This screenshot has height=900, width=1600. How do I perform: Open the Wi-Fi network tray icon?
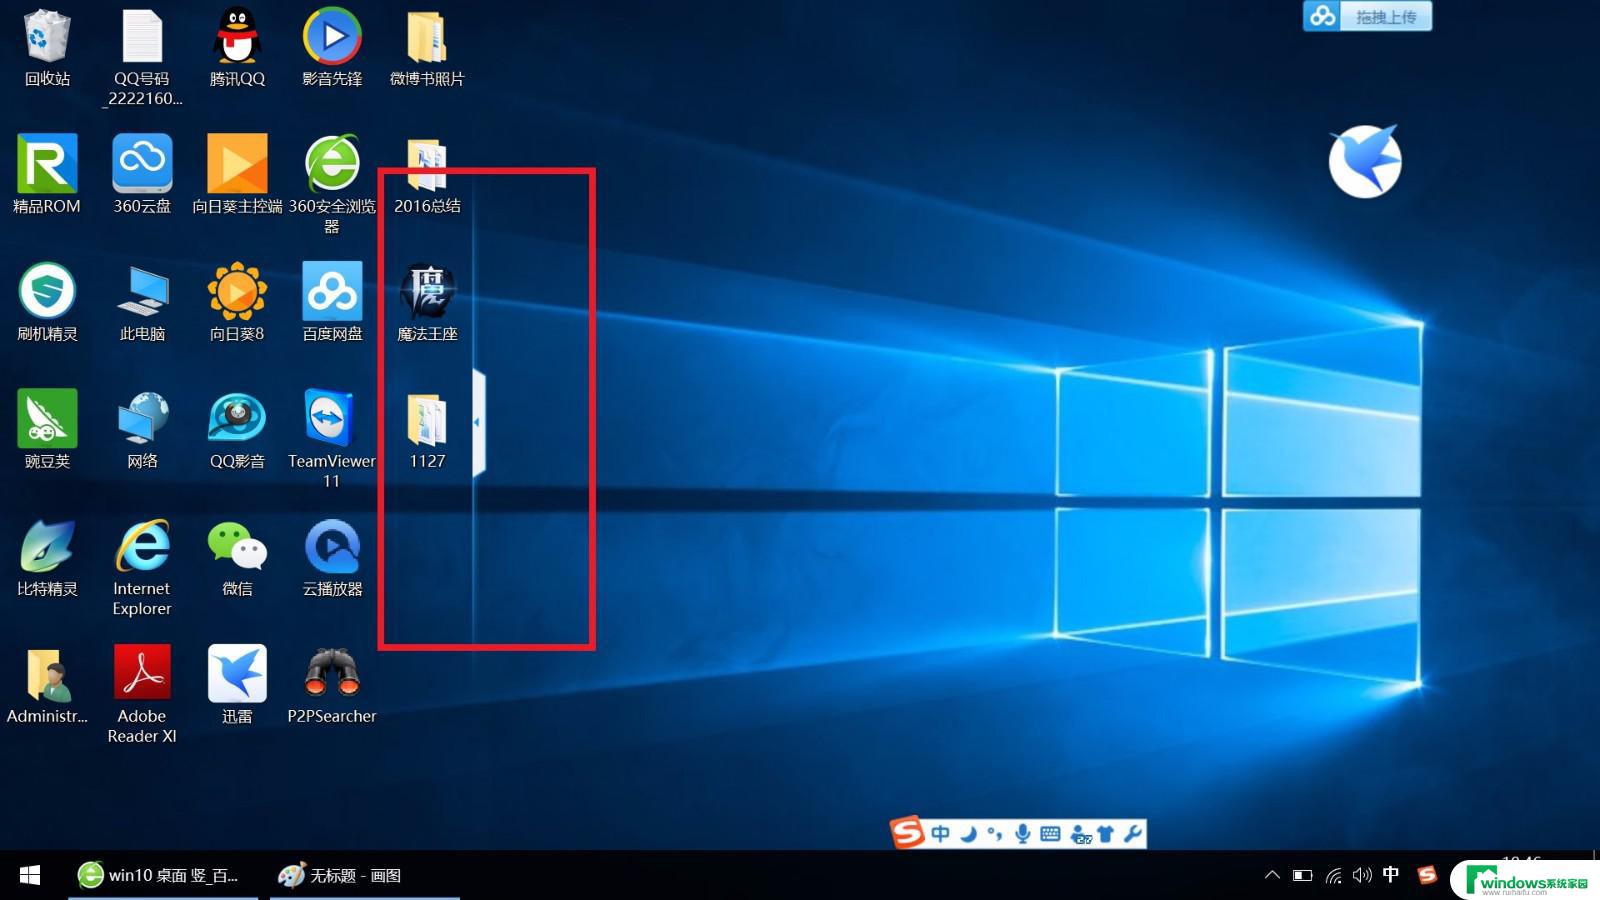point(1333,876)
